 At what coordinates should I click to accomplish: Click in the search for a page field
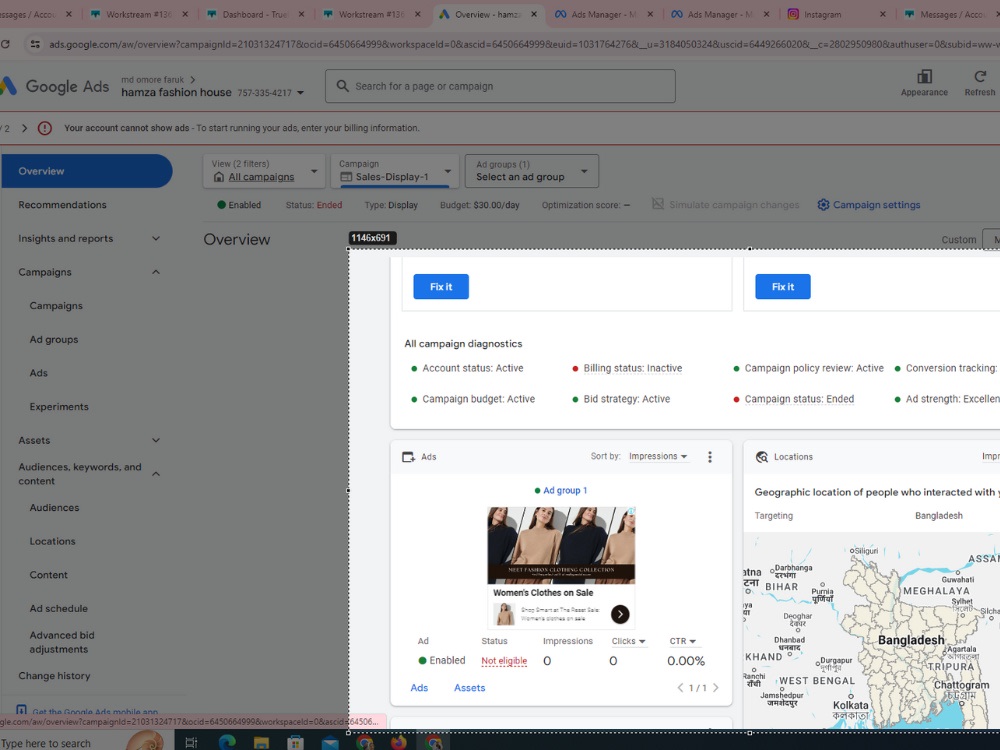click(x=500, y=86)
